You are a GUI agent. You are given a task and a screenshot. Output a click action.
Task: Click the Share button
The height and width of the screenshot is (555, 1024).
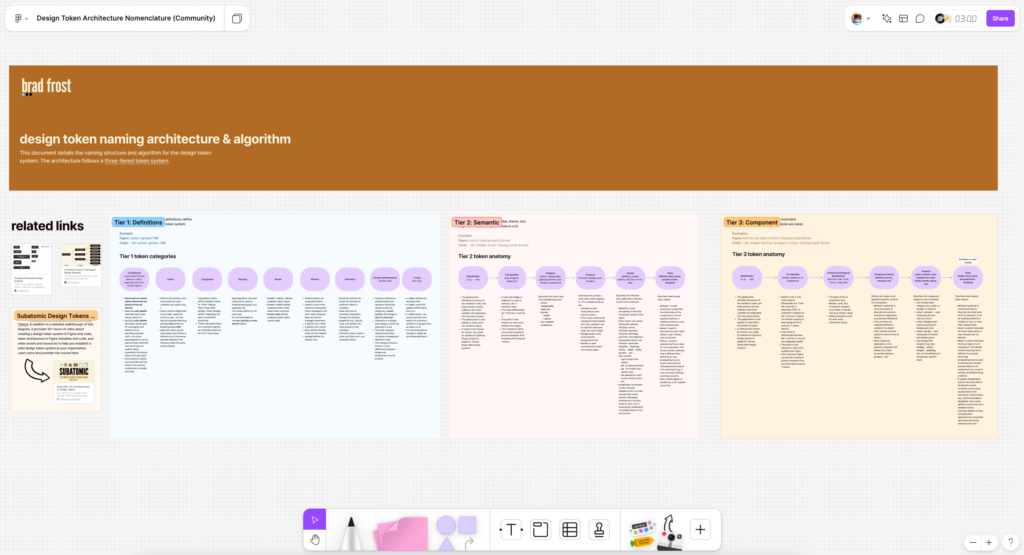click(x=999, y=18)
